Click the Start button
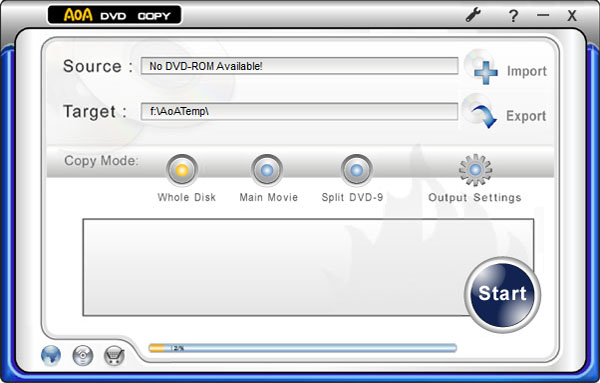The height and width of the screenshot is (383, 600). (502, 294)
